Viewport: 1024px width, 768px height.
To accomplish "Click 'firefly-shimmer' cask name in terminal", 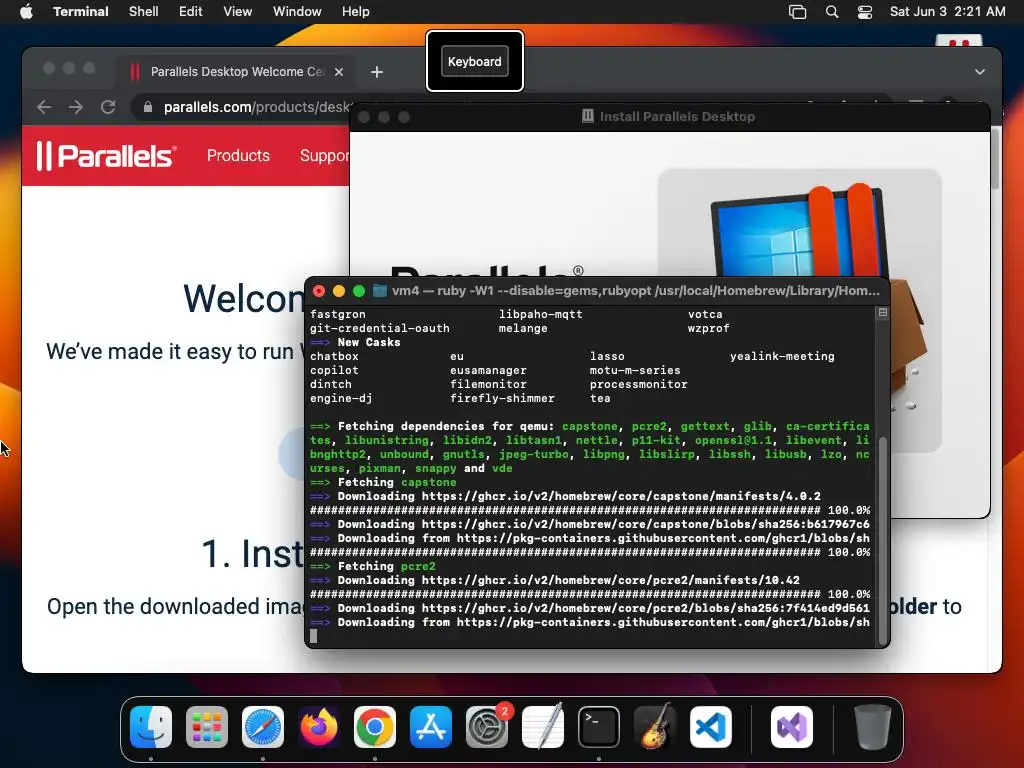I will pyautogui.click(x=502, y=398).
